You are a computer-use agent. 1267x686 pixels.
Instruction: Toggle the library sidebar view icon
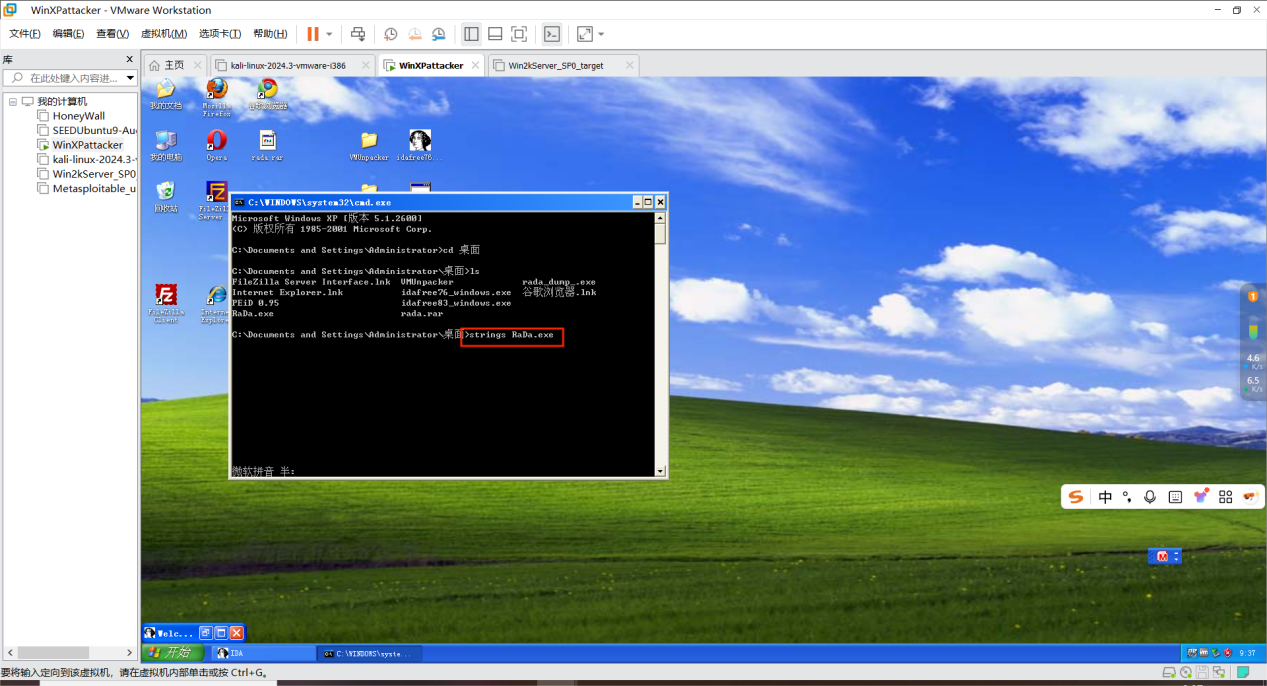(x=471, y=34)
